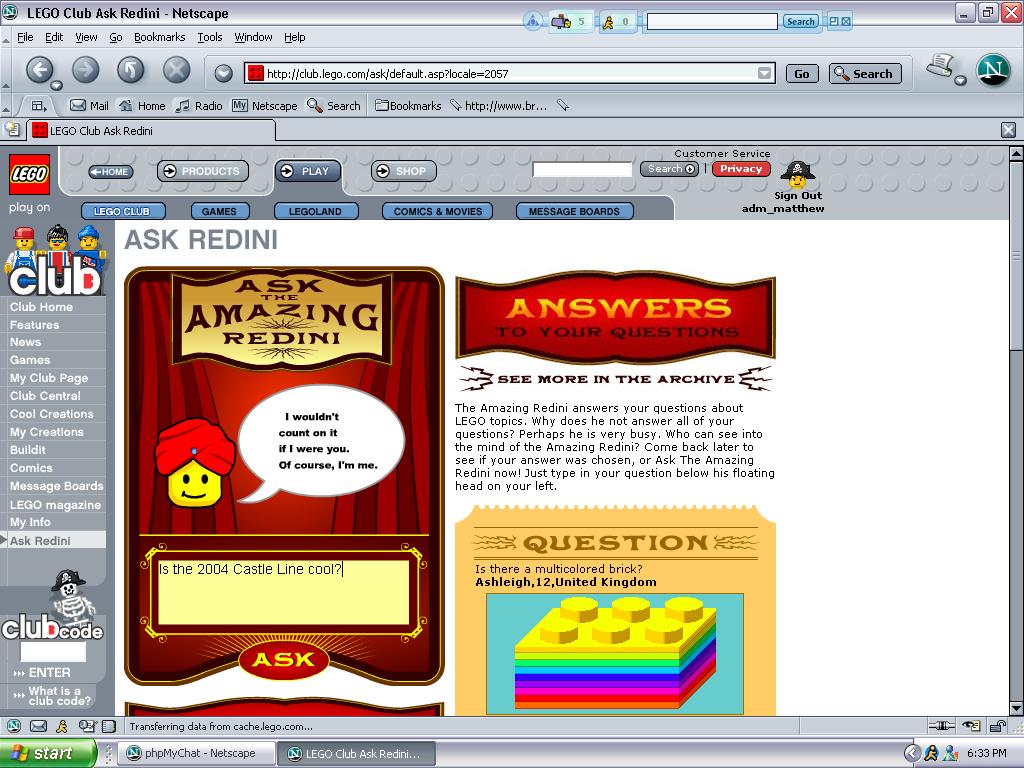Click the security padlock in status bar
The width and height of the screenshot is (1024, 768).
pyautogui.click(x=997, y=726)
